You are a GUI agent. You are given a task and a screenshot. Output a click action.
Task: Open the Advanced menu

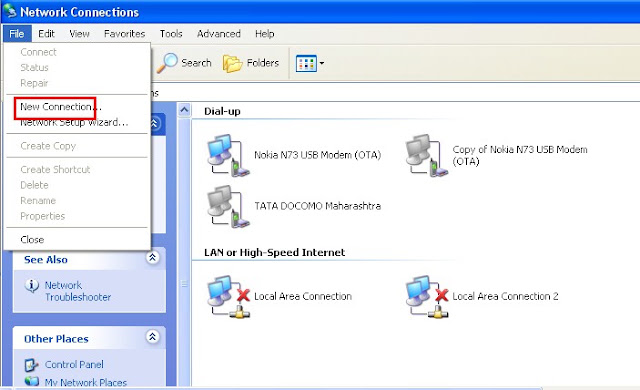(x=219, y=33)
